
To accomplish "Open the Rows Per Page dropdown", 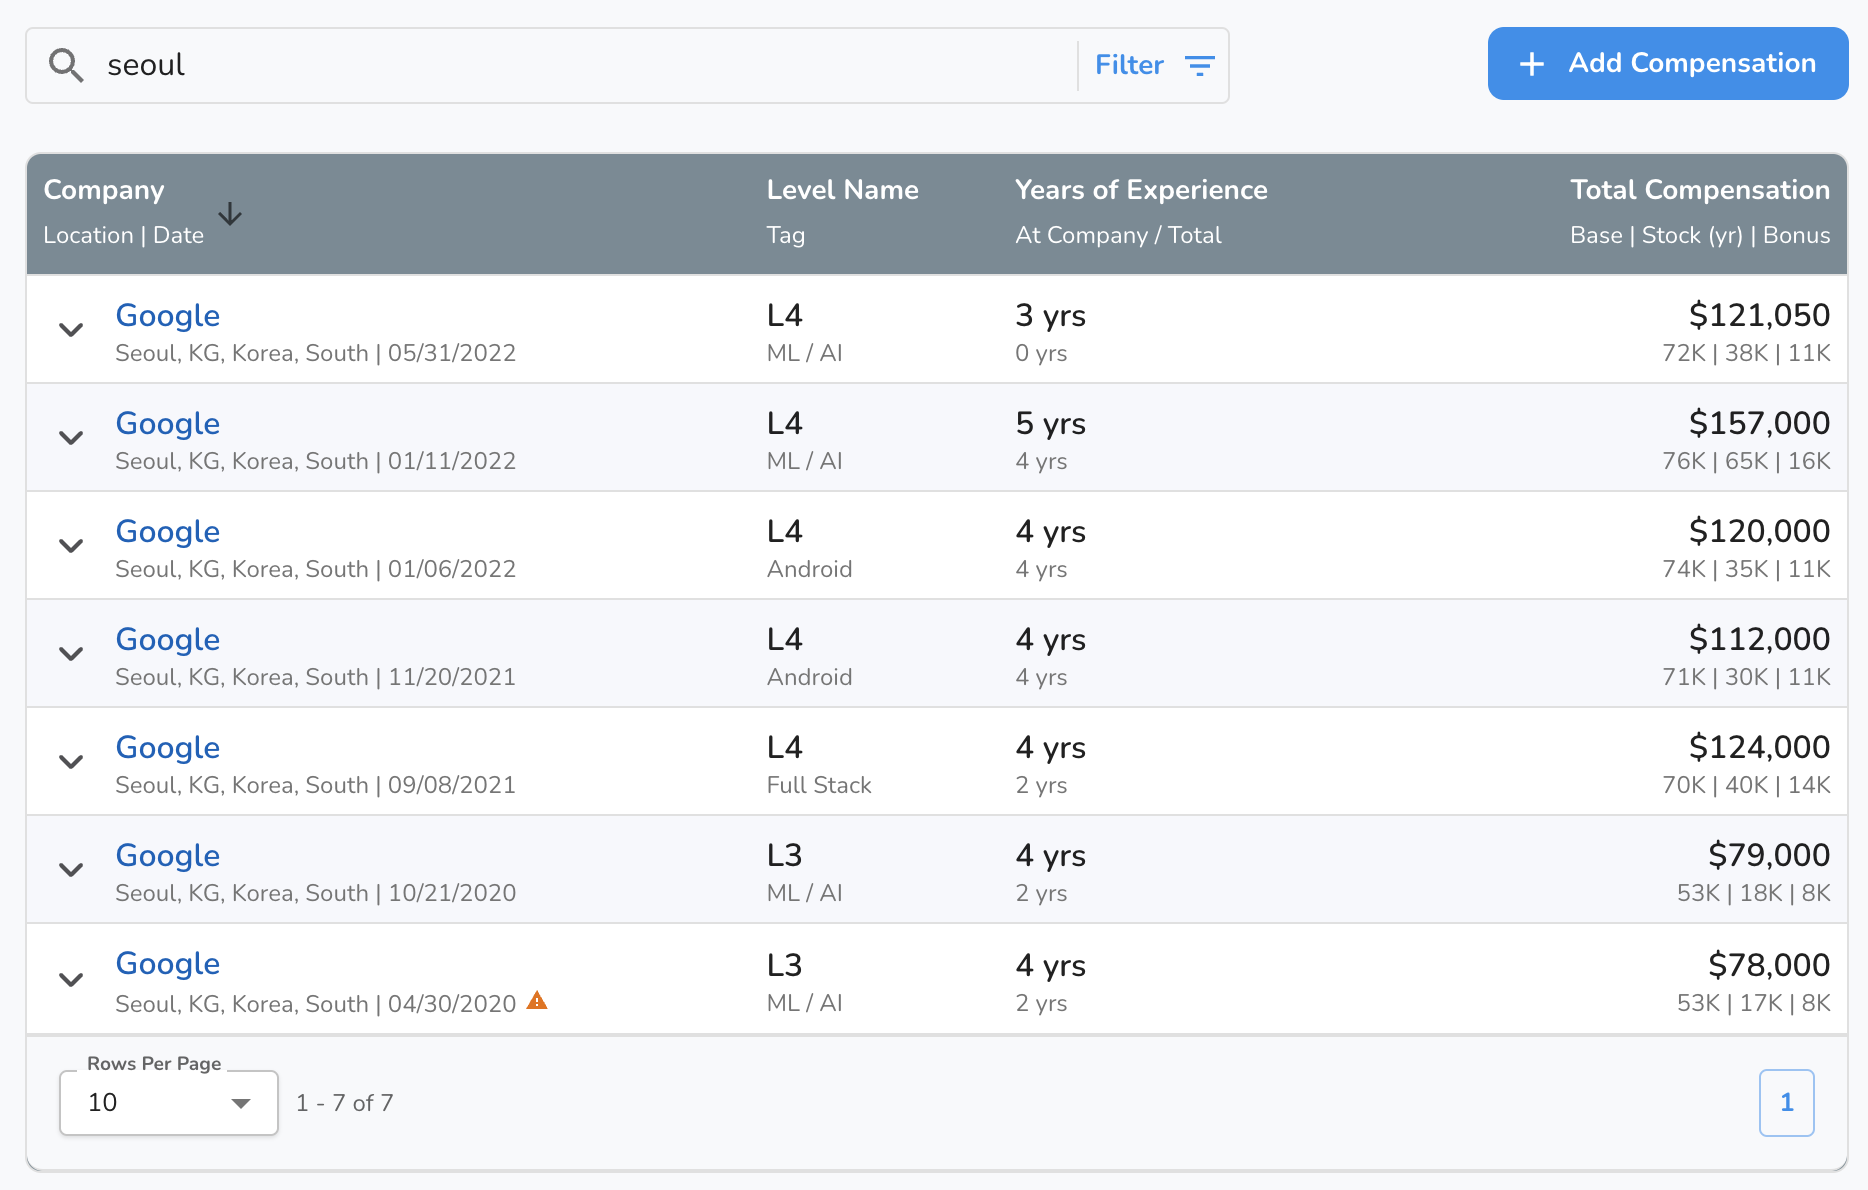I will 169,1103.
